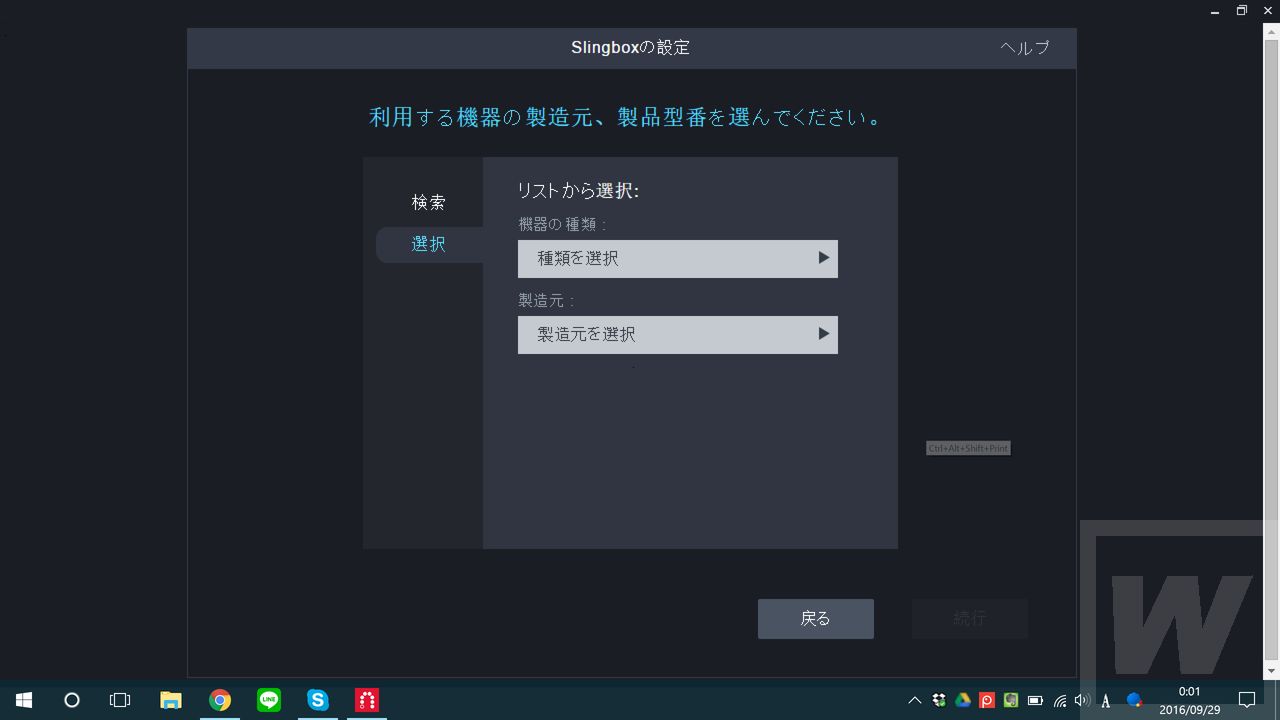Click the 戻る back button
The width and height of the screenshot is (1280, 720).
(815, 619)
